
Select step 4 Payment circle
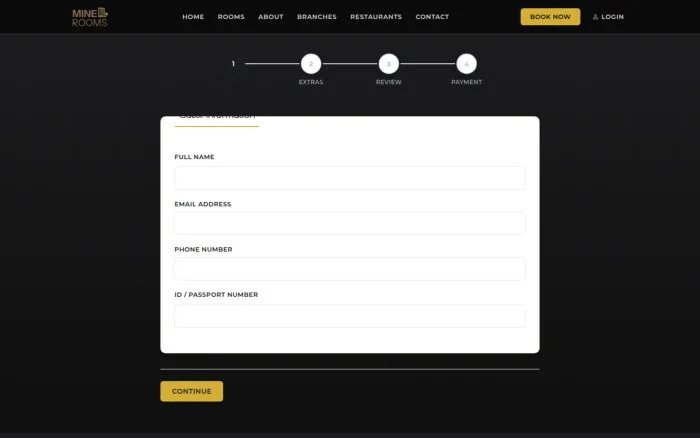[x=466, y=64]
